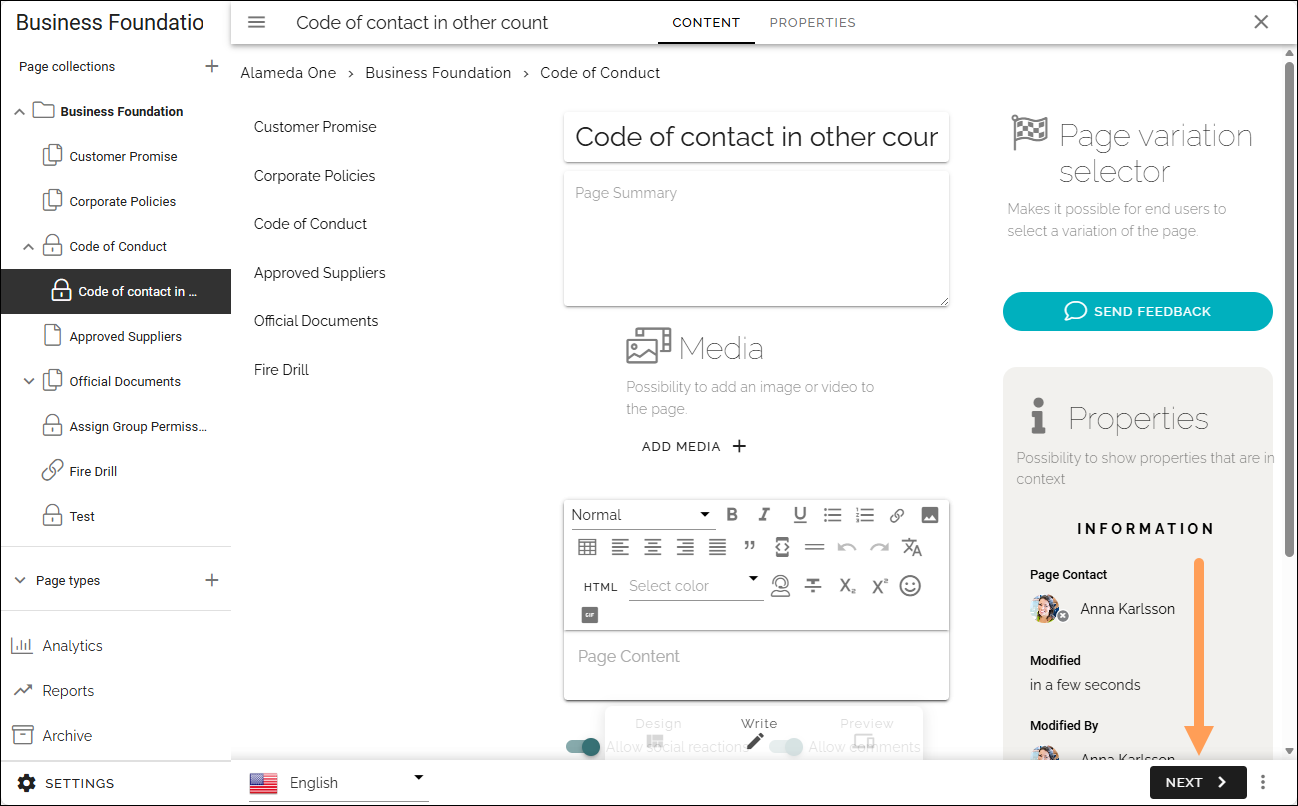Open Archive in the sidebar

coord(52,736)
